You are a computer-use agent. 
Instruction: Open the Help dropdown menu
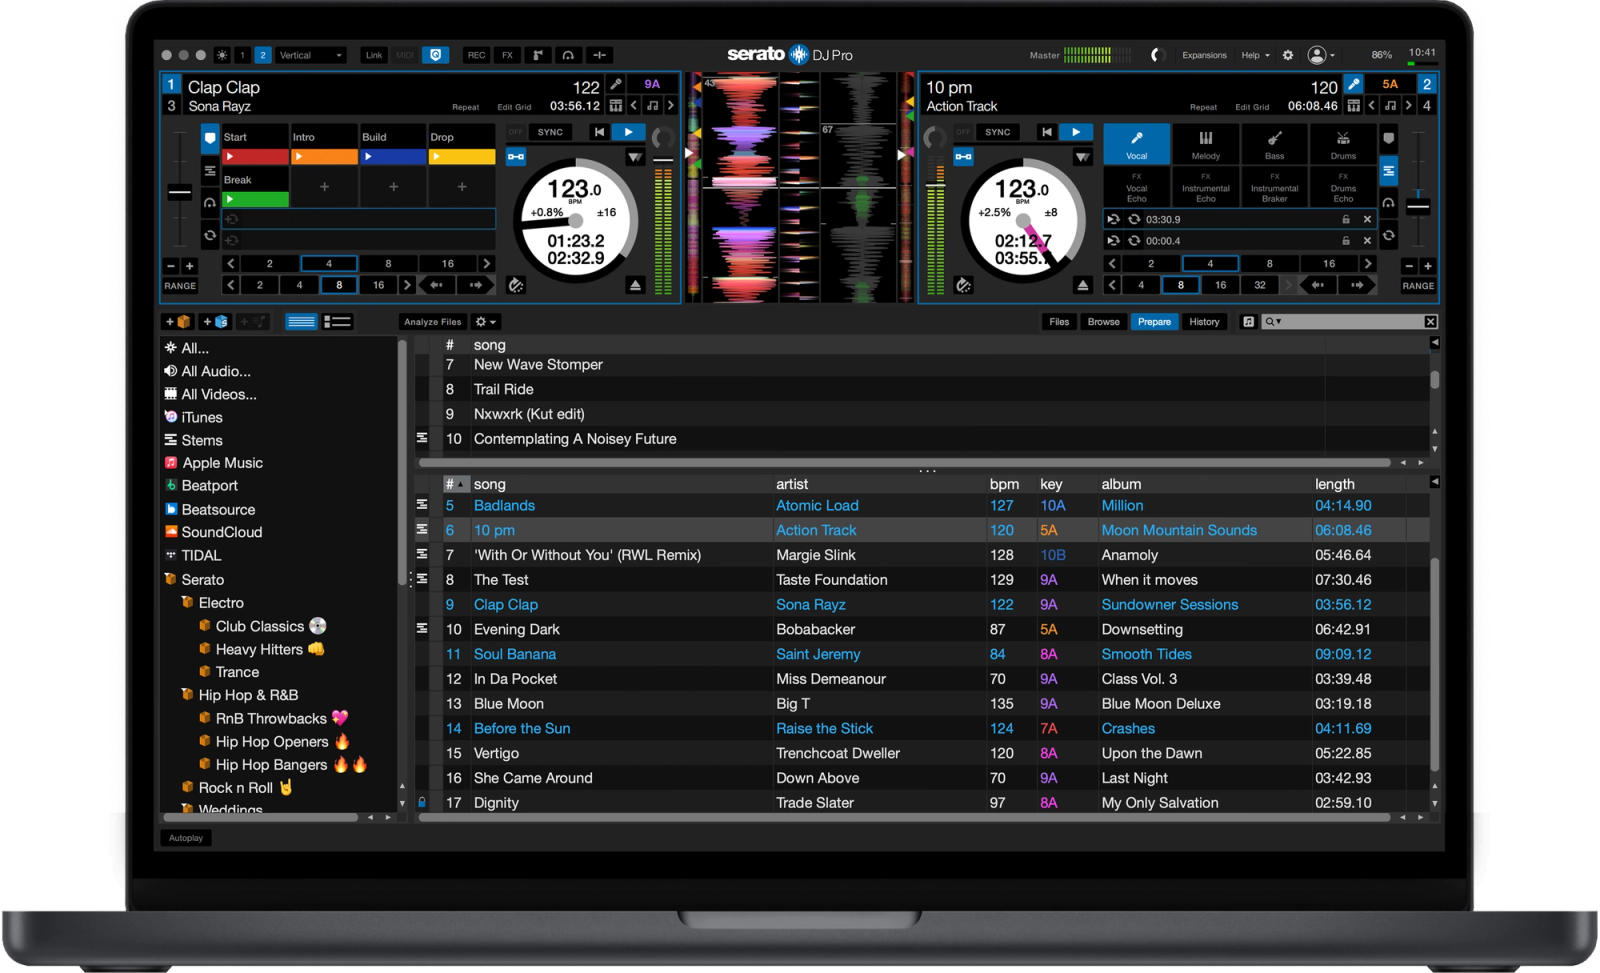(1255, 55)
